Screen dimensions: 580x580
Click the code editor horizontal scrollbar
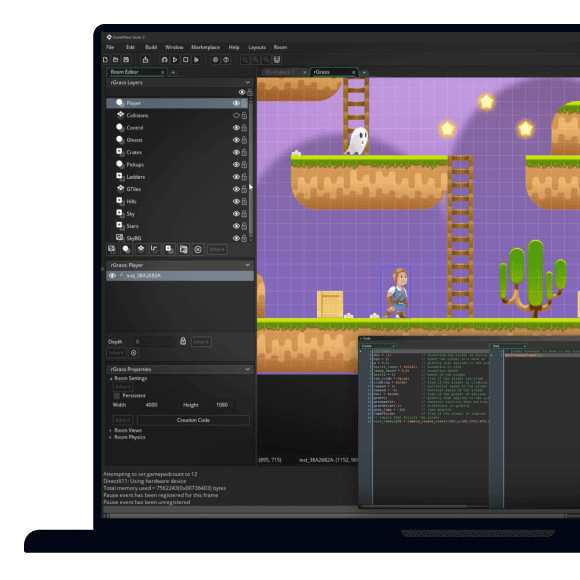click(414, 506)
